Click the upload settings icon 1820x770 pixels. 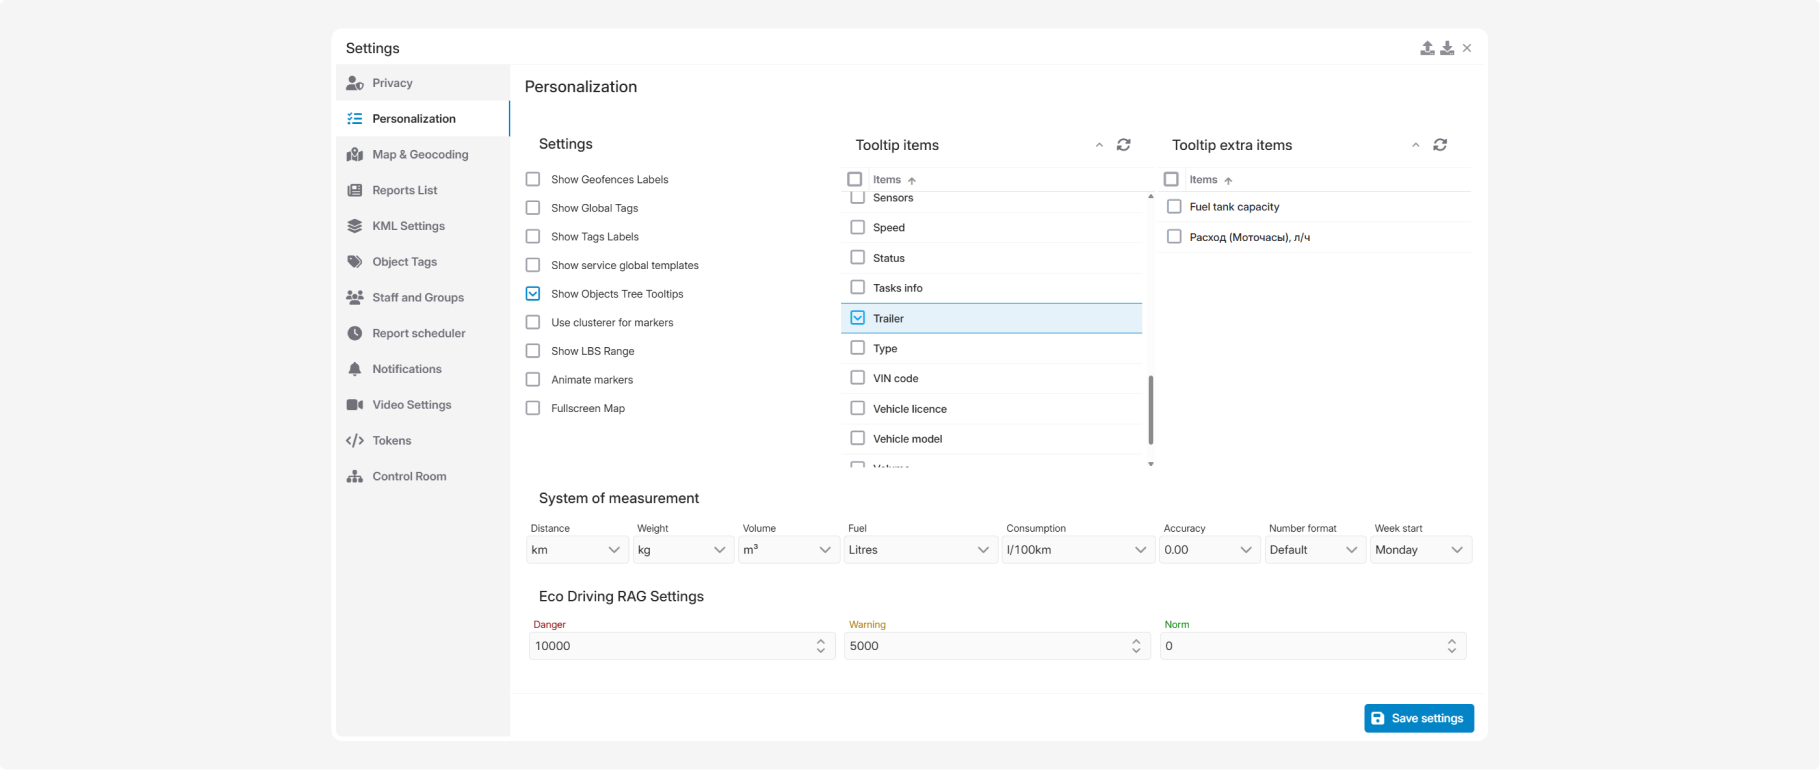[x=1427, y=48]
